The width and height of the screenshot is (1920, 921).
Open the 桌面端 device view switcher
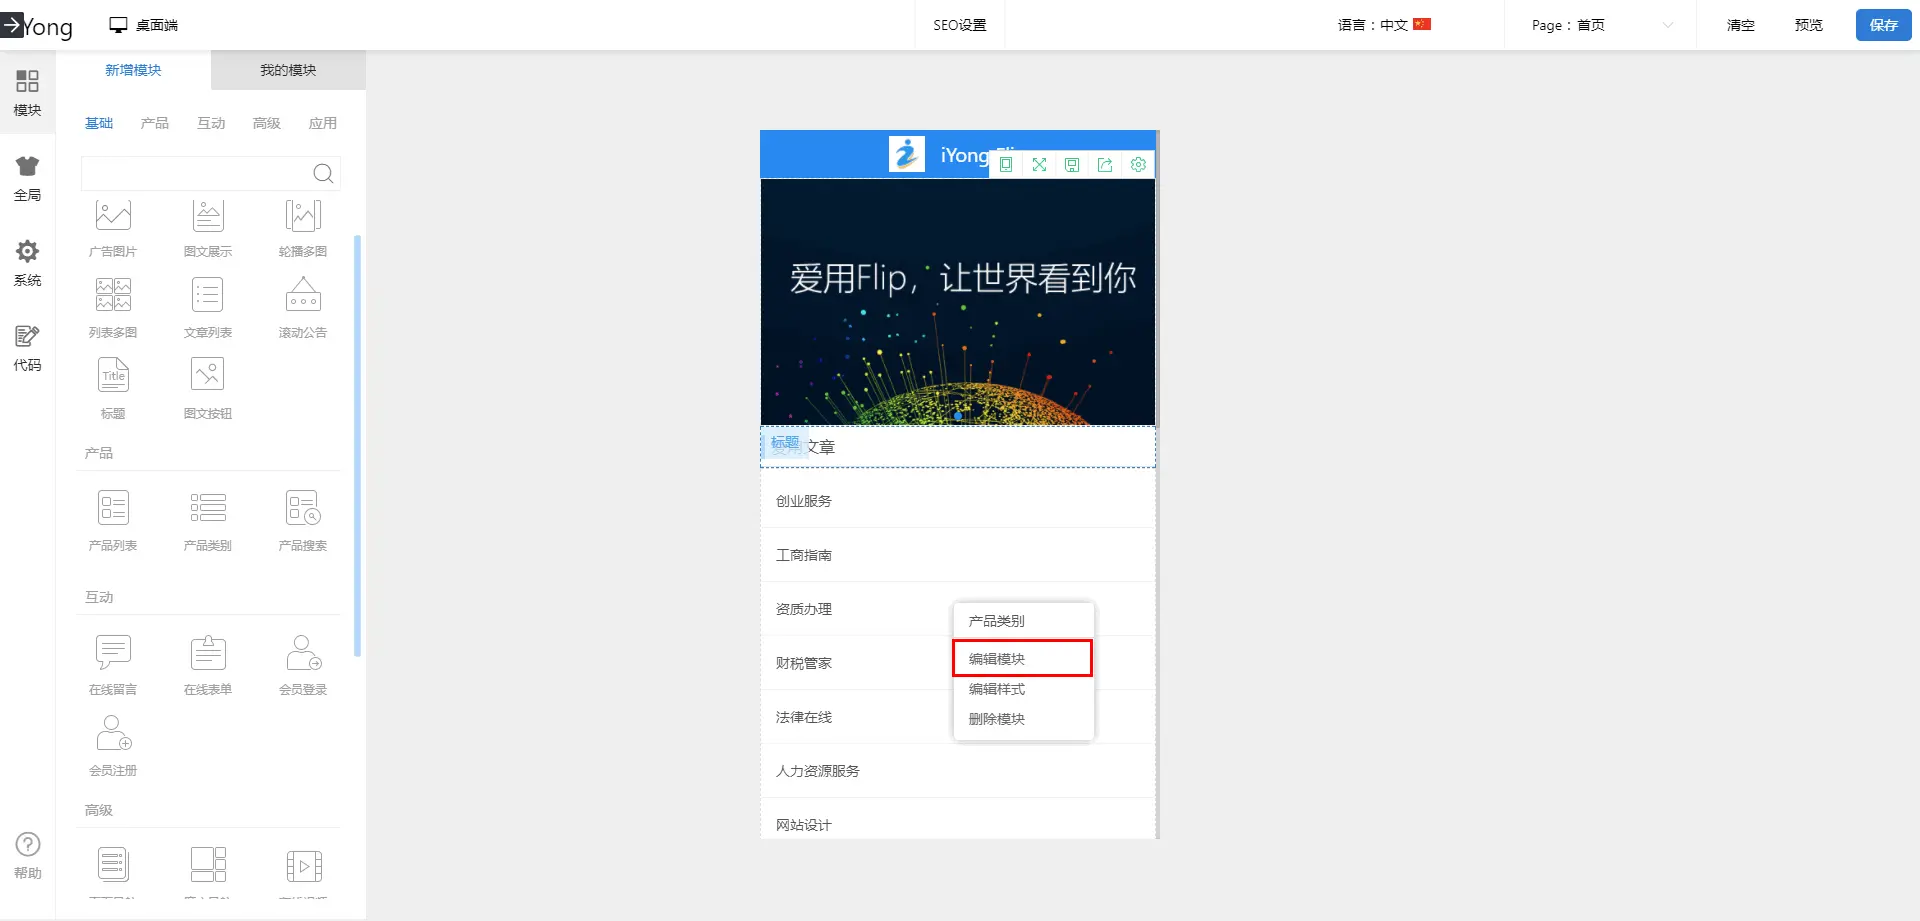pyautogui.click(x=144, y=25)
